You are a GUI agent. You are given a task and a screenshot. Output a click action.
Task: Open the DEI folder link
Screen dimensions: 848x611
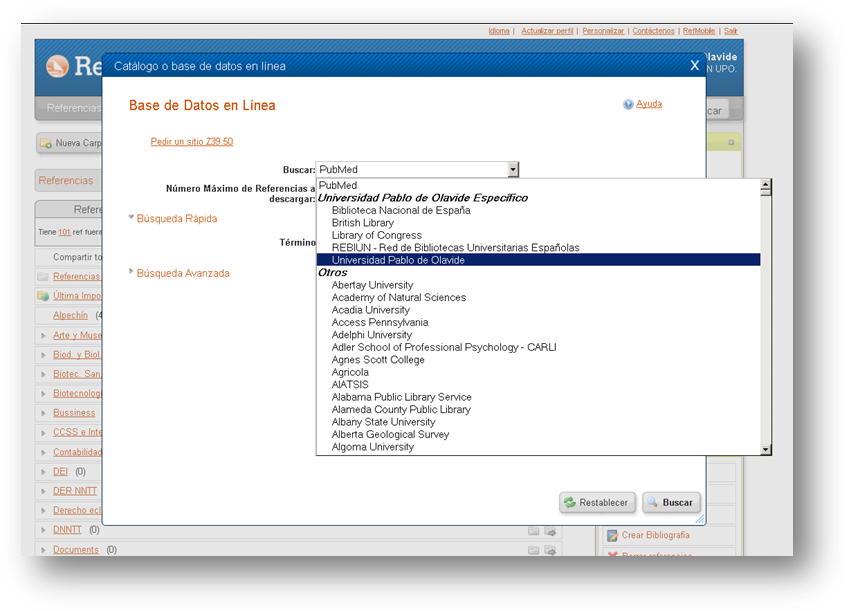click(60, 471)
